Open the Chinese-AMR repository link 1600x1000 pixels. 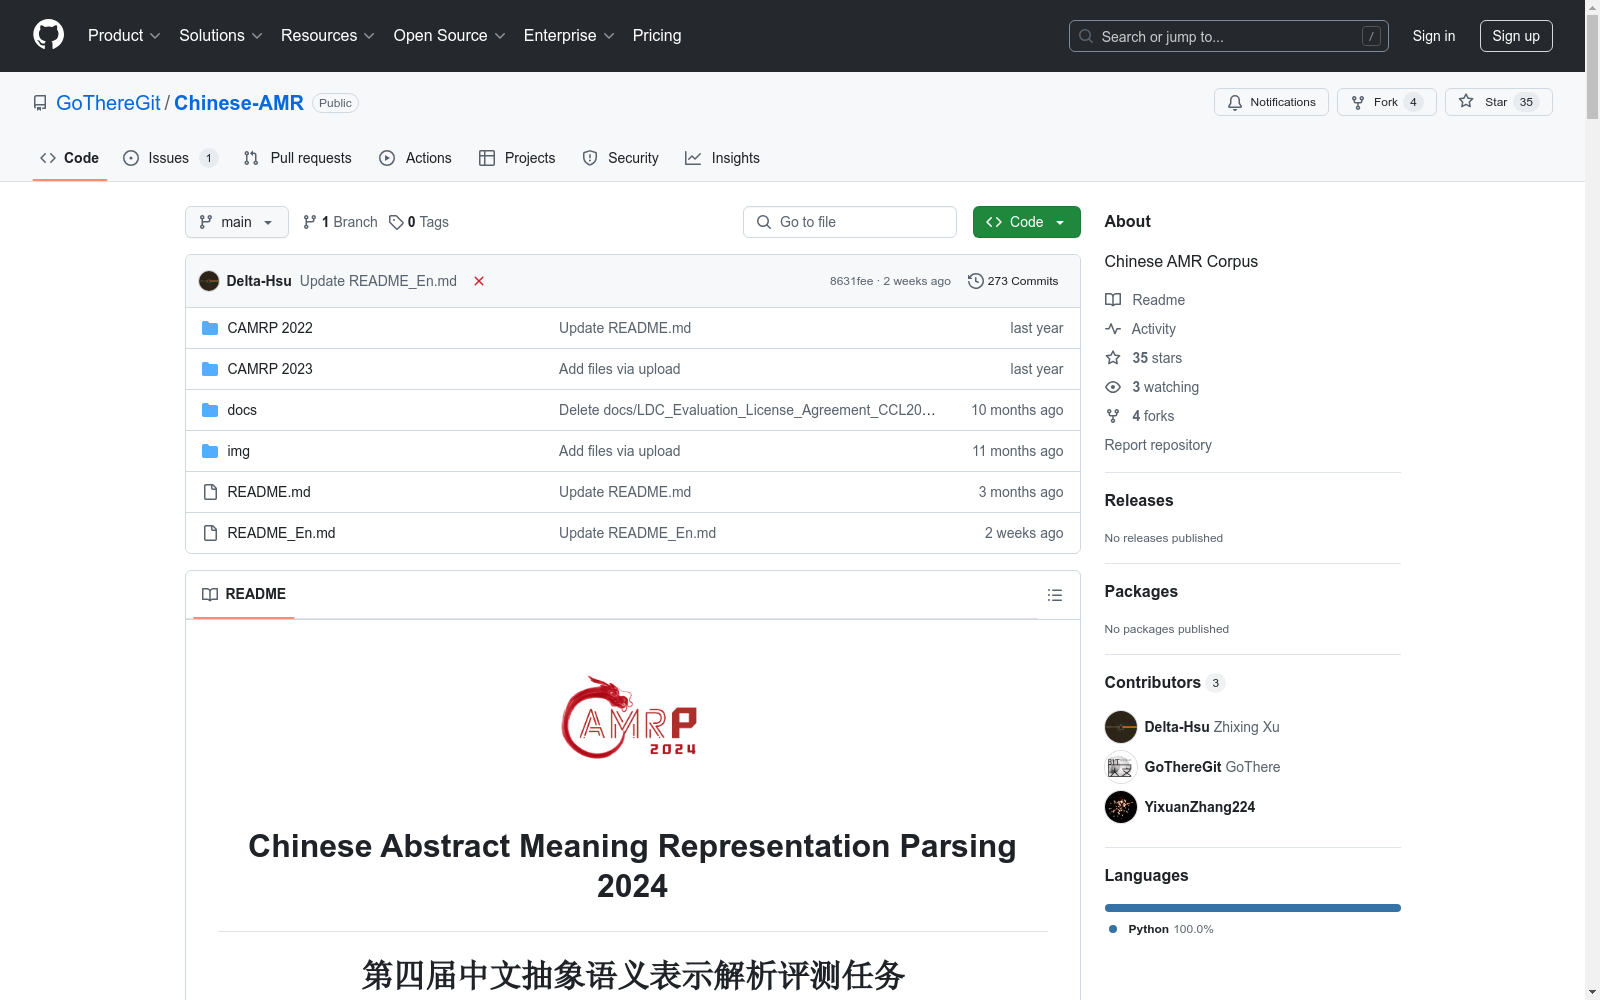pyautogui.click(x=239, y=103)
